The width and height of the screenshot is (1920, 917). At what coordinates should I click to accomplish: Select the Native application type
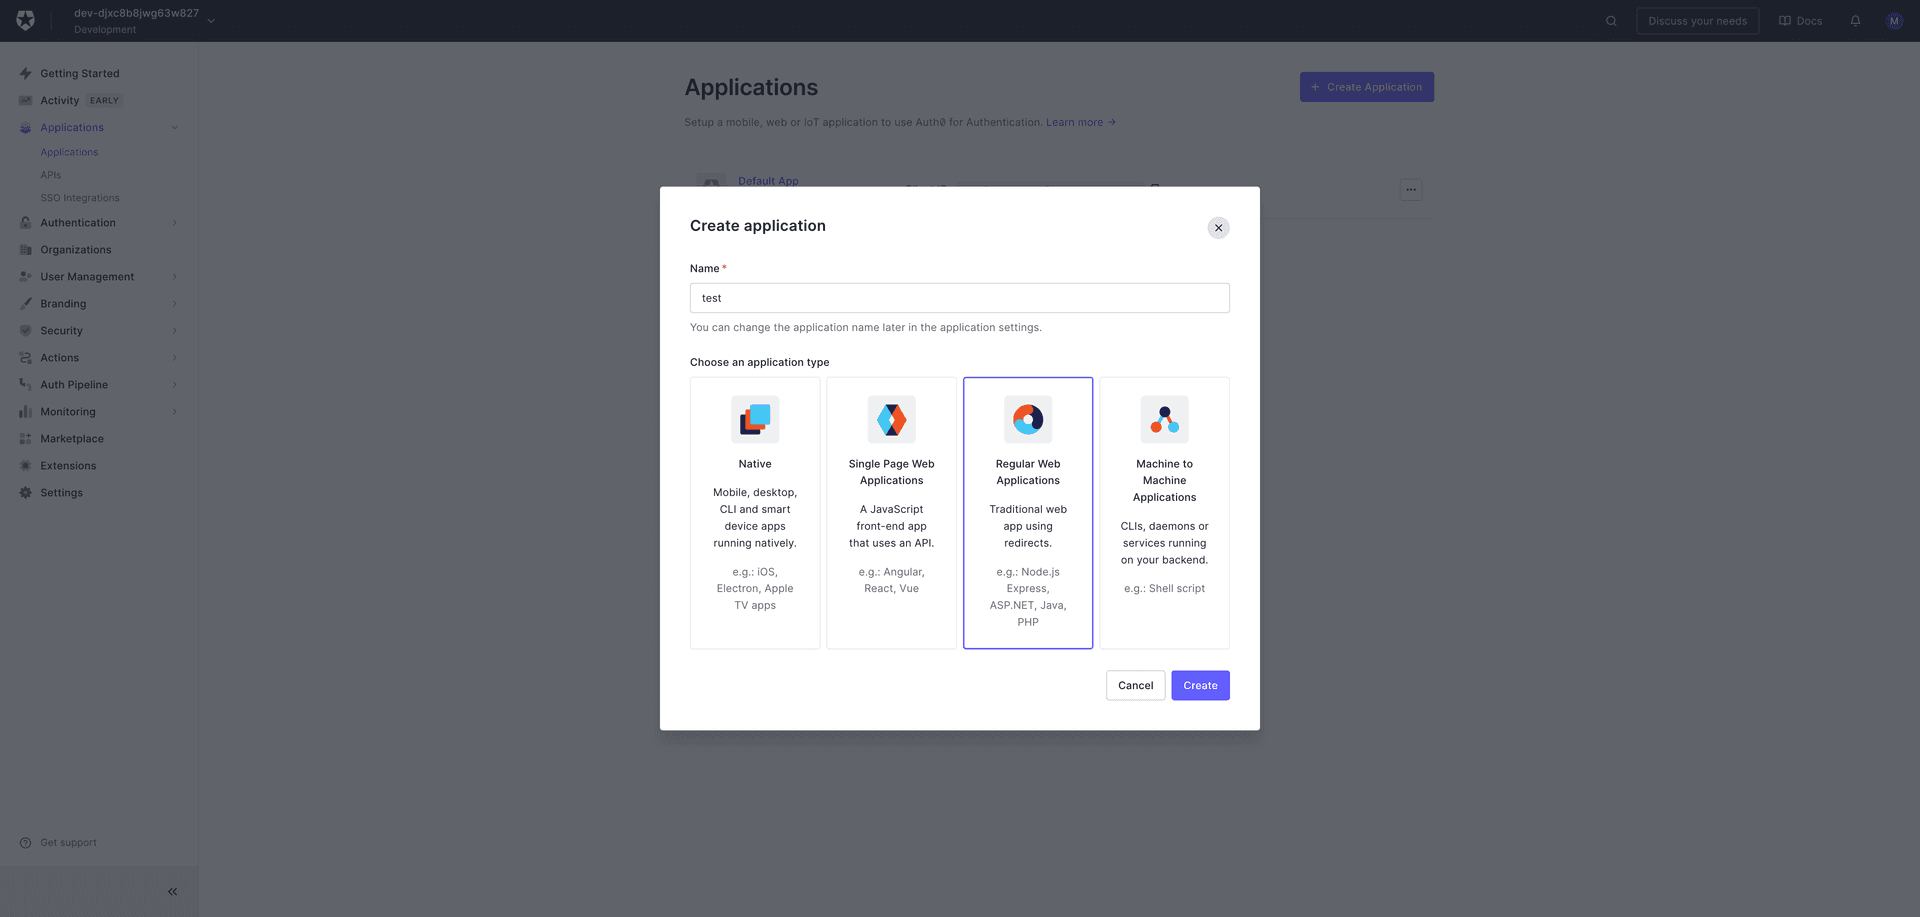[755, 512]
